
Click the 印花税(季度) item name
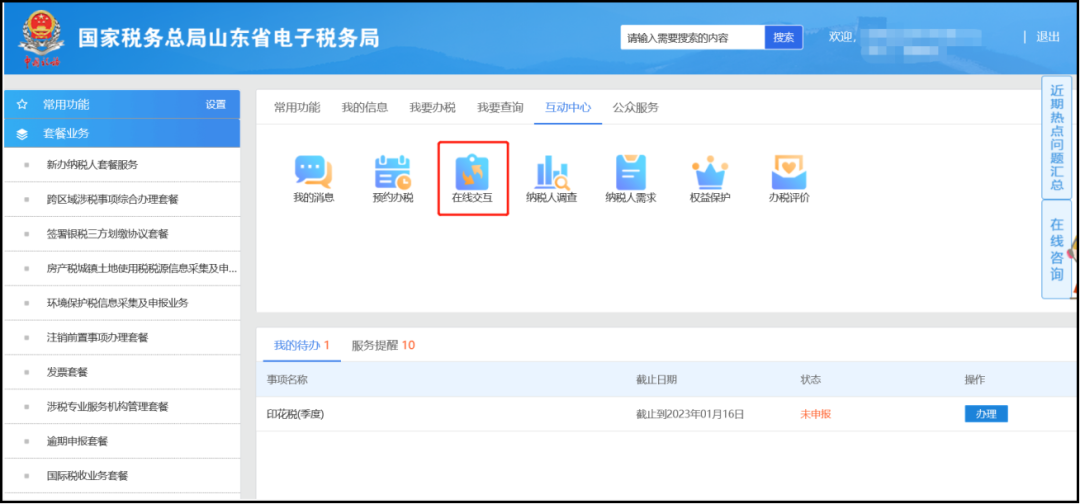(295, 414)
